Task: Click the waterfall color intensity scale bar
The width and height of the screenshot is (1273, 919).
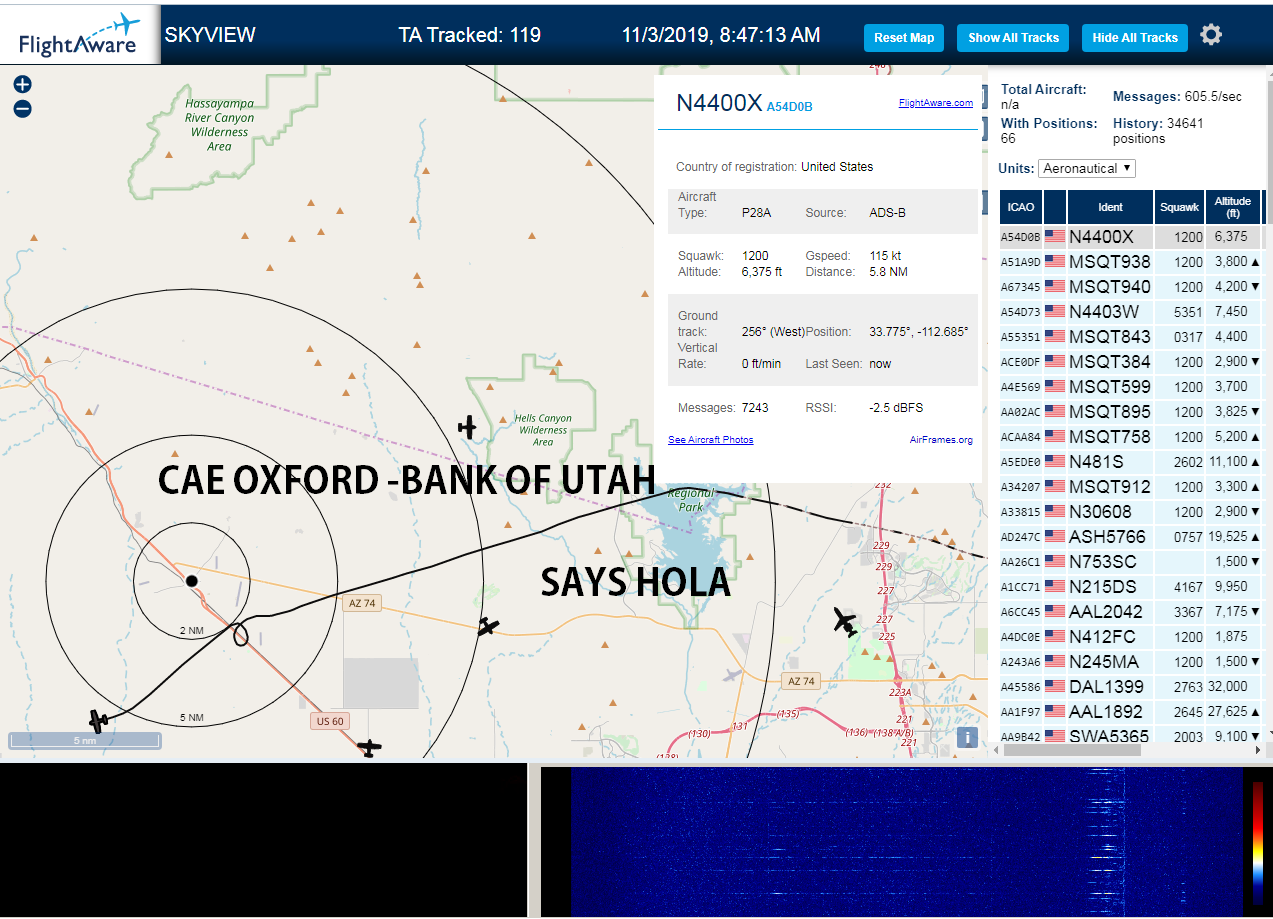Action: tap(1258, 844)
